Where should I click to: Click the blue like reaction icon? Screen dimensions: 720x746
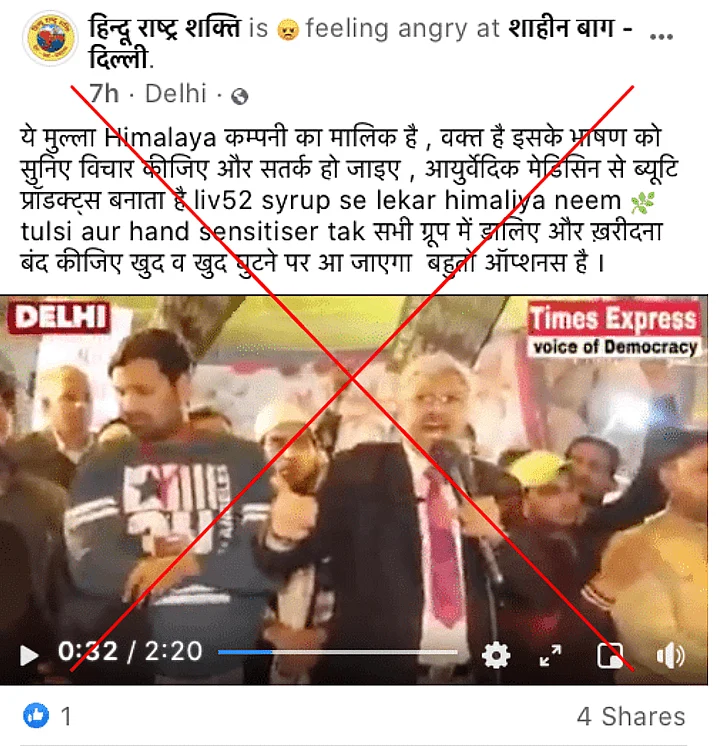pyautogui.click(x=36, y=715)
